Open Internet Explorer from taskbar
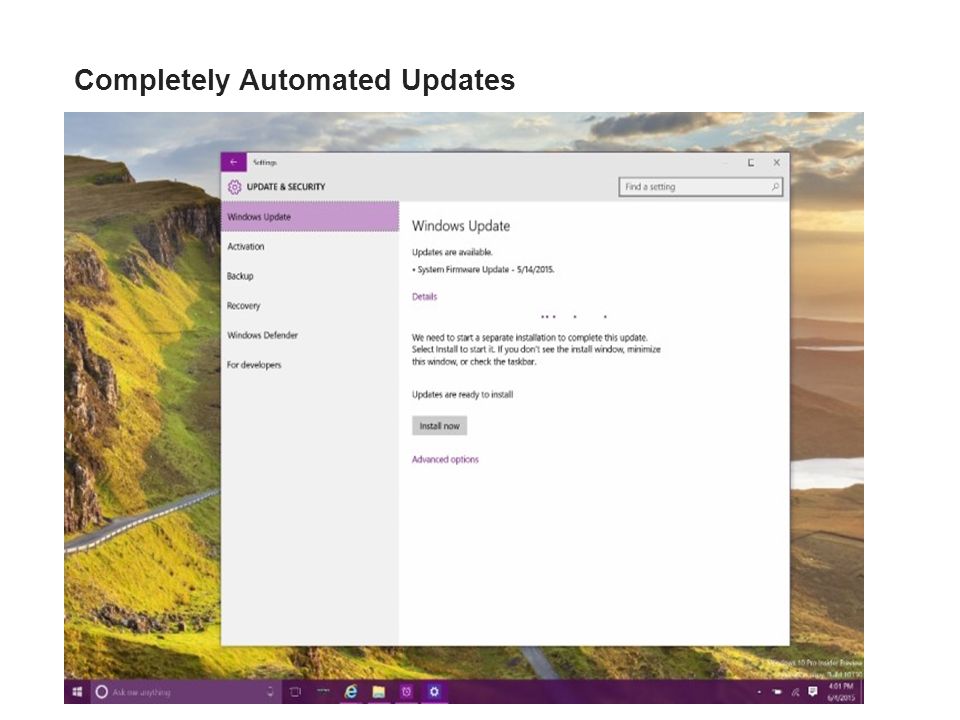This screenshot has height=720, width=960. 351,692
